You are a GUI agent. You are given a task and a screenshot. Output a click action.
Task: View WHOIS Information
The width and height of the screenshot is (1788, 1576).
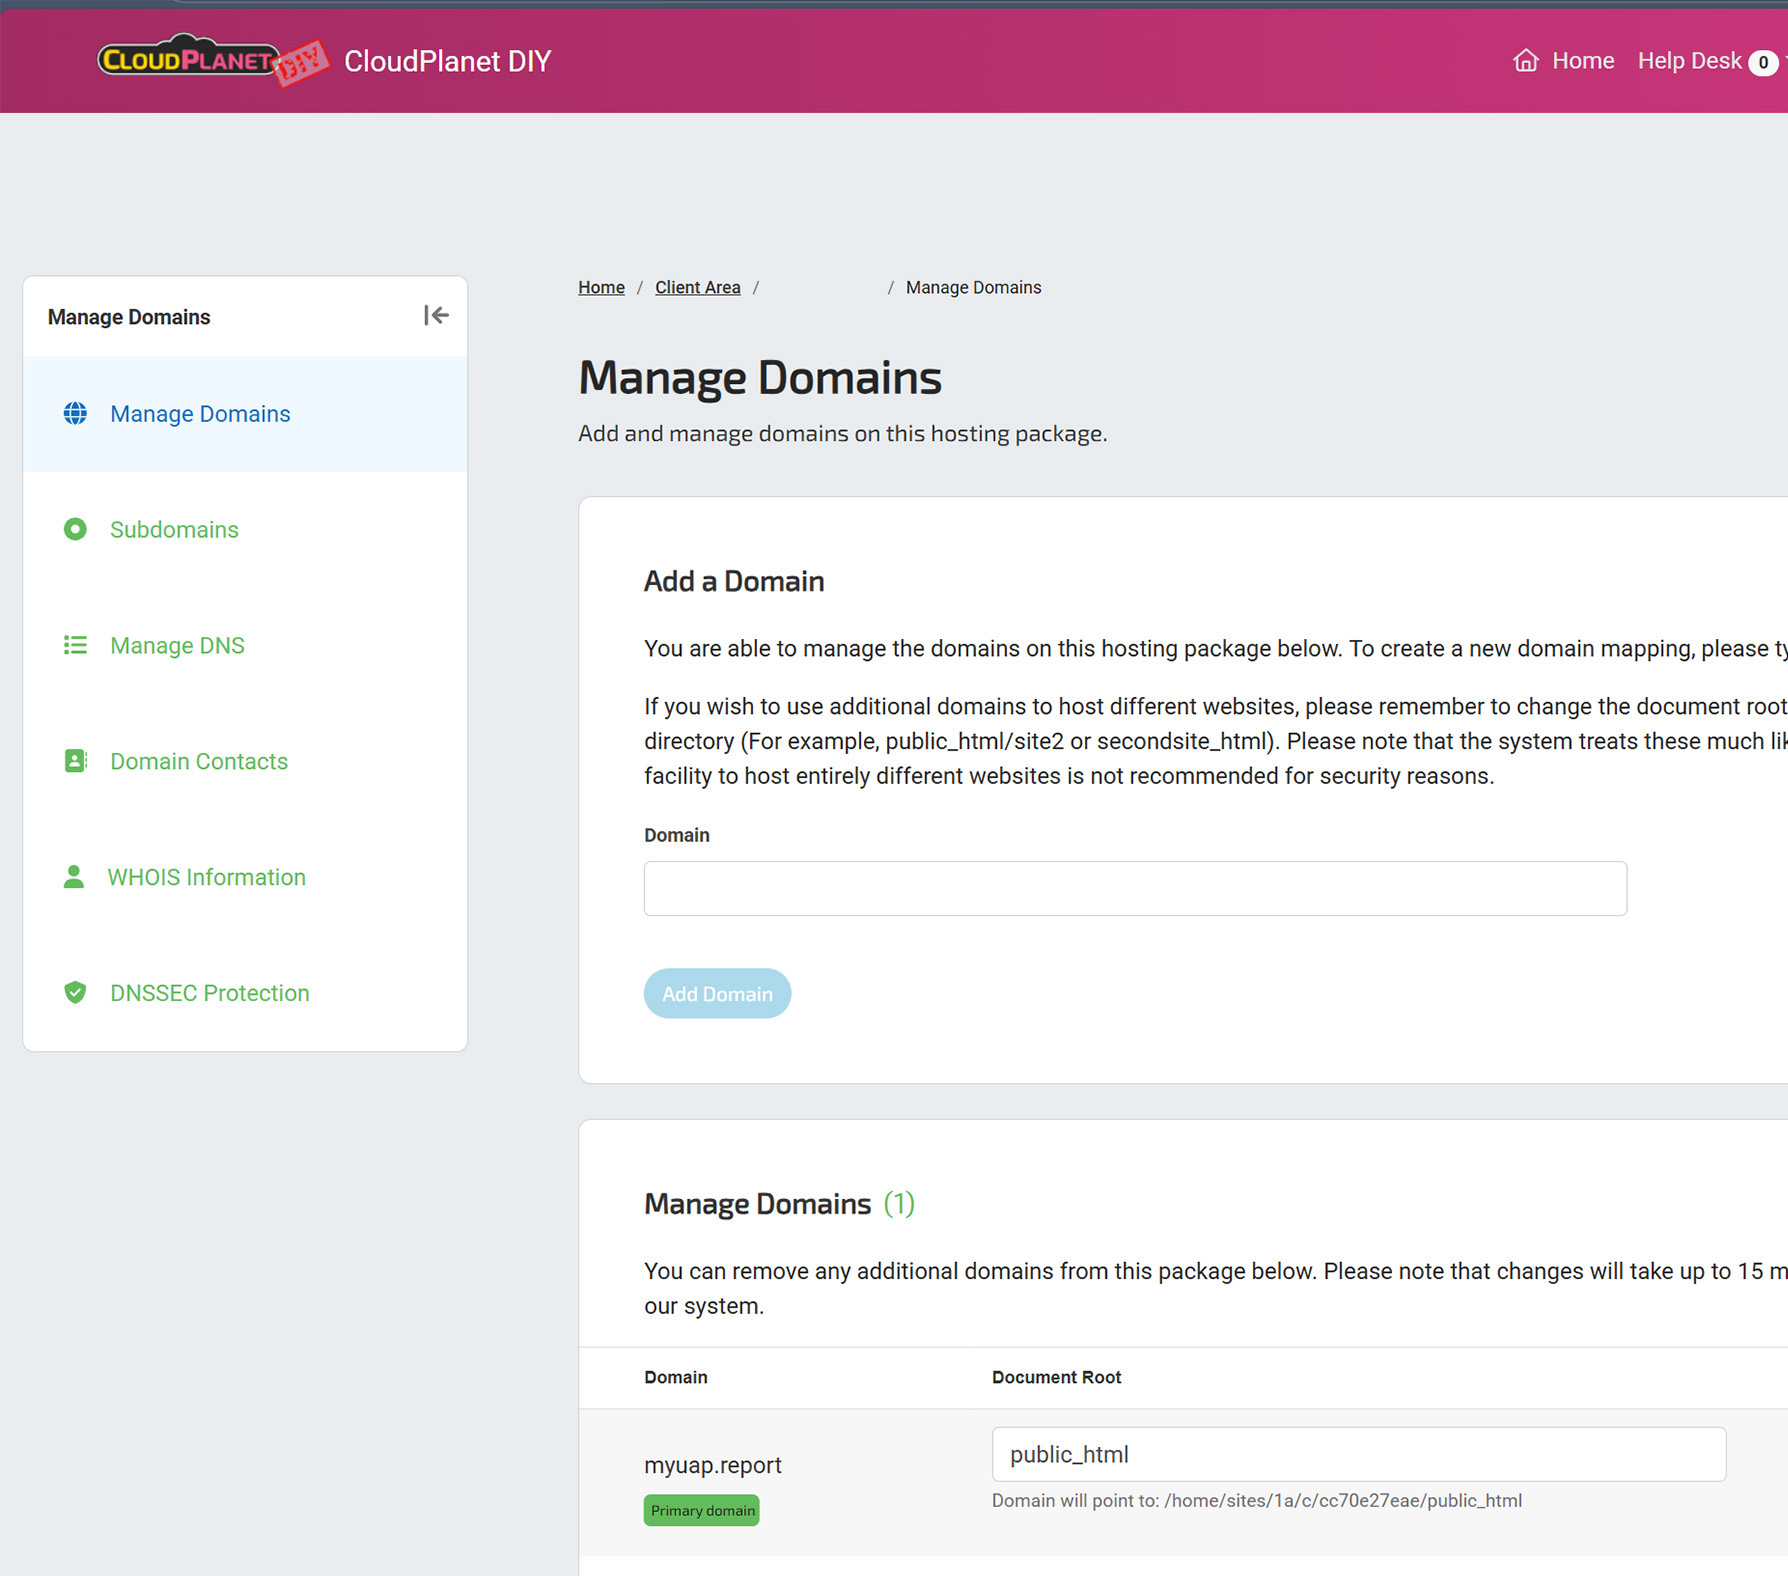[x=245, y=878]
